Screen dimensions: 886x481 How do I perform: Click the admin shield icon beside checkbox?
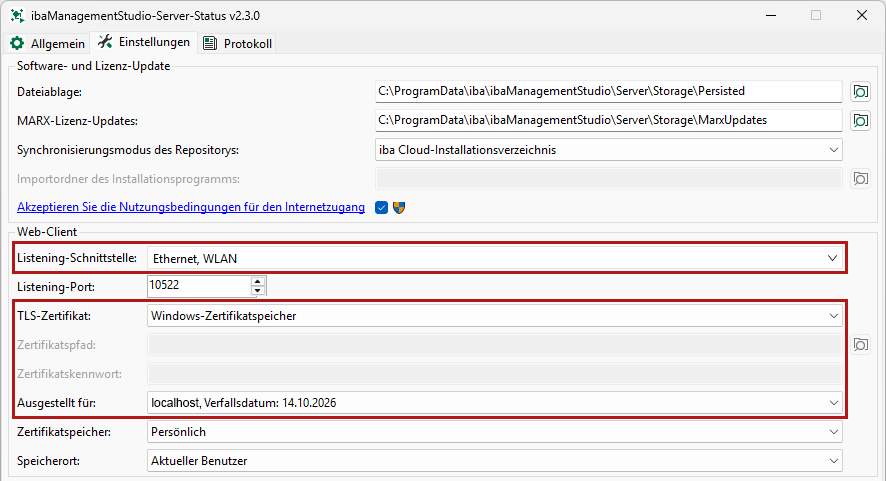tap(399, 207)
